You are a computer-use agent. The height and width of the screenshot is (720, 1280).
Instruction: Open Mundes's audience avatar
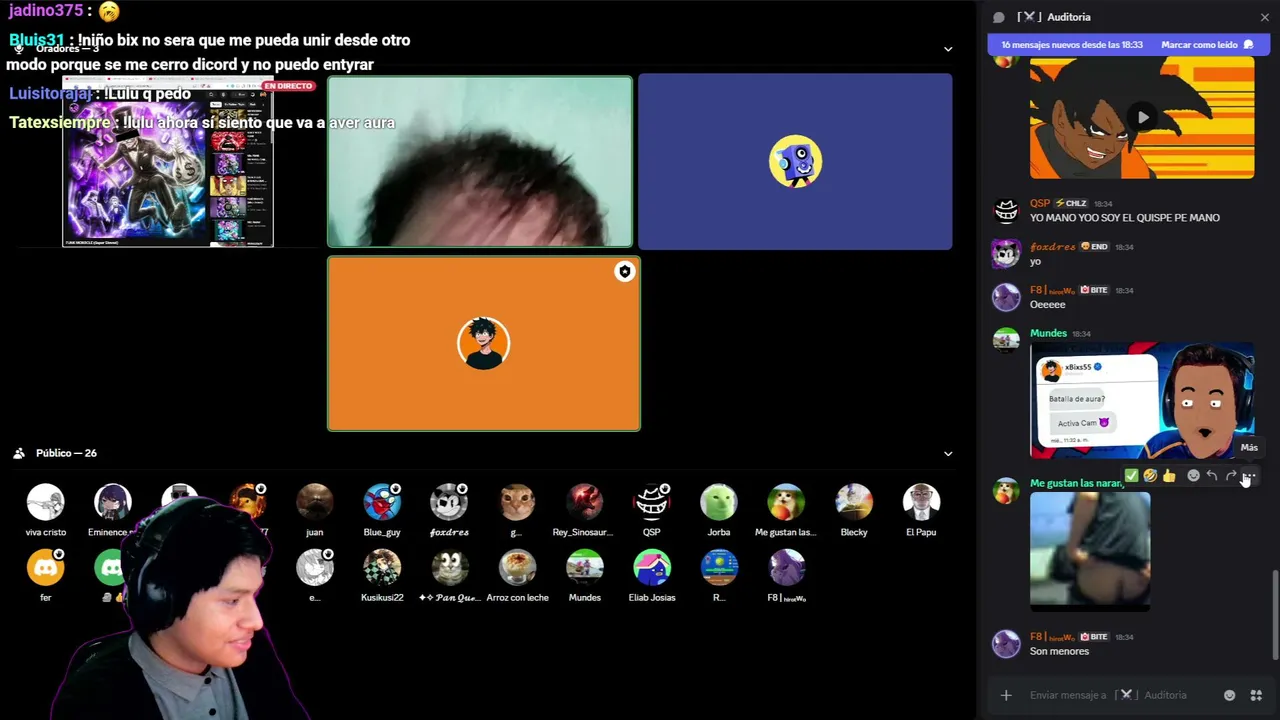[584, 568]
